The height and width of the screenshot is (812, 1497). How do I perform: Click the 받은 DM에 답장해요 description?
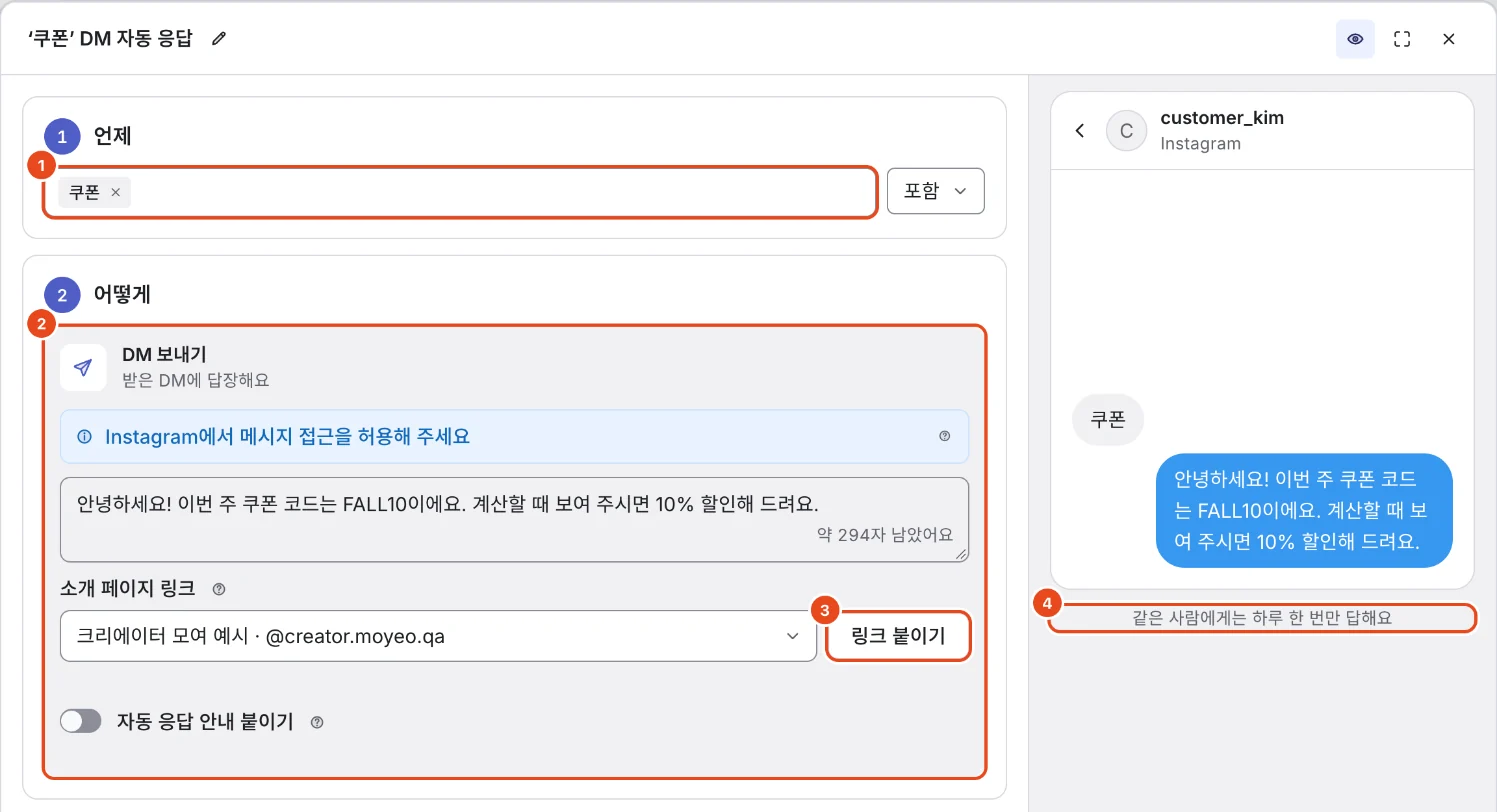click(x=196, y=380)
